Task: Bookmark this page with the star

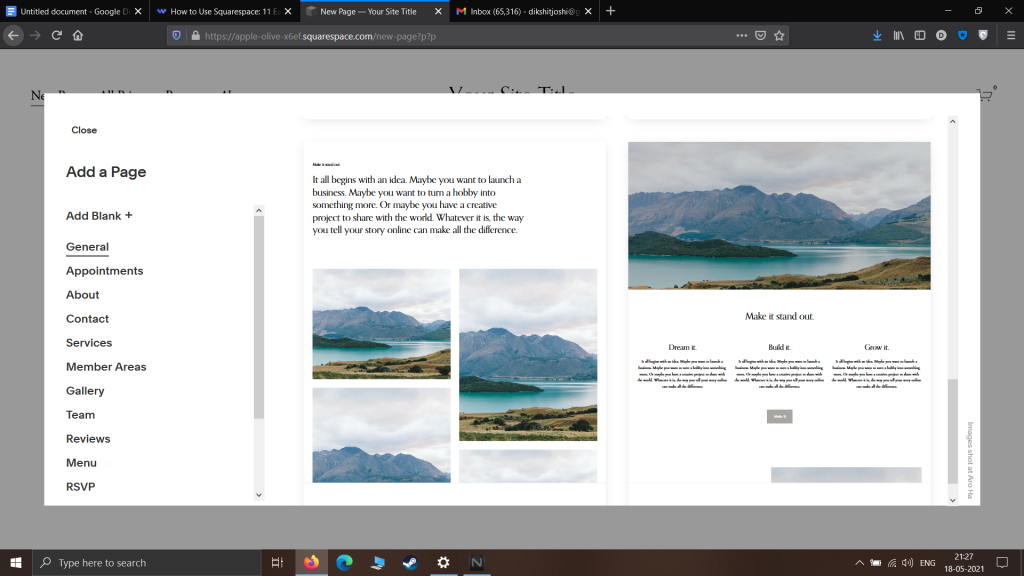Action: click(x=779, y=36)
